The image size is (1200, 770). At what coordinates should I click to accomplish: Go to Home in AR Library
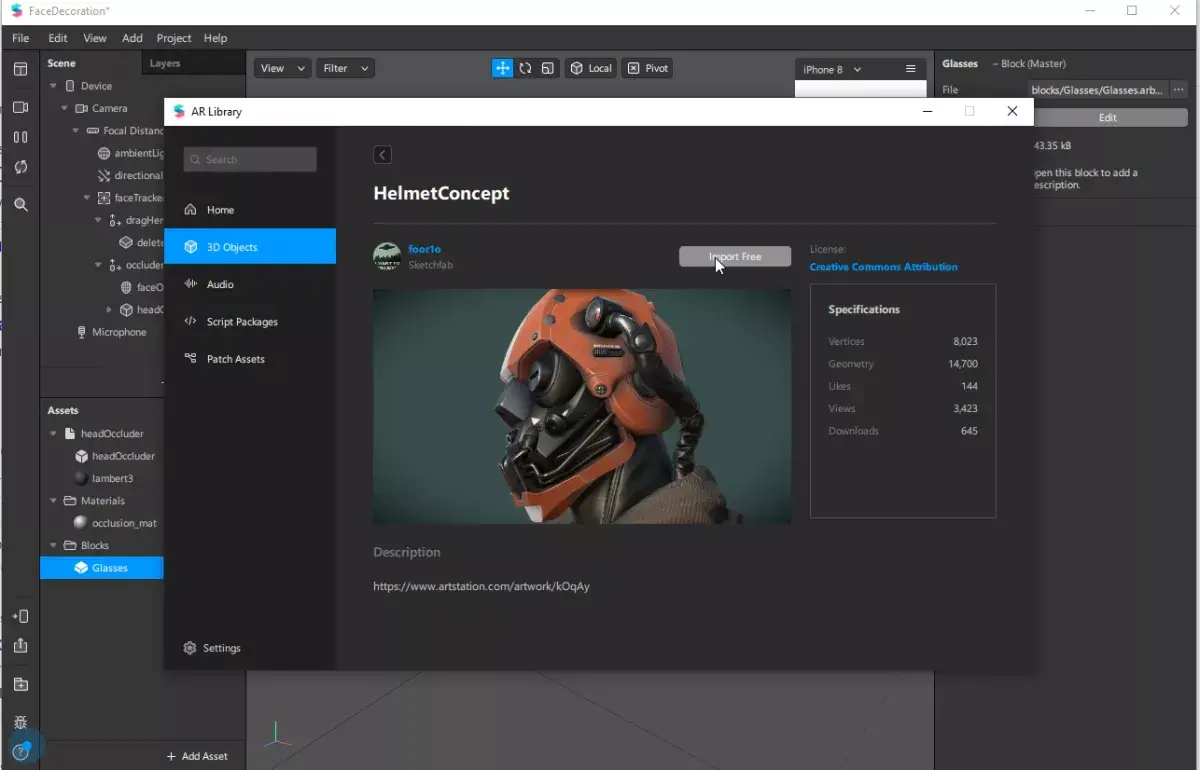pos(250,210)
